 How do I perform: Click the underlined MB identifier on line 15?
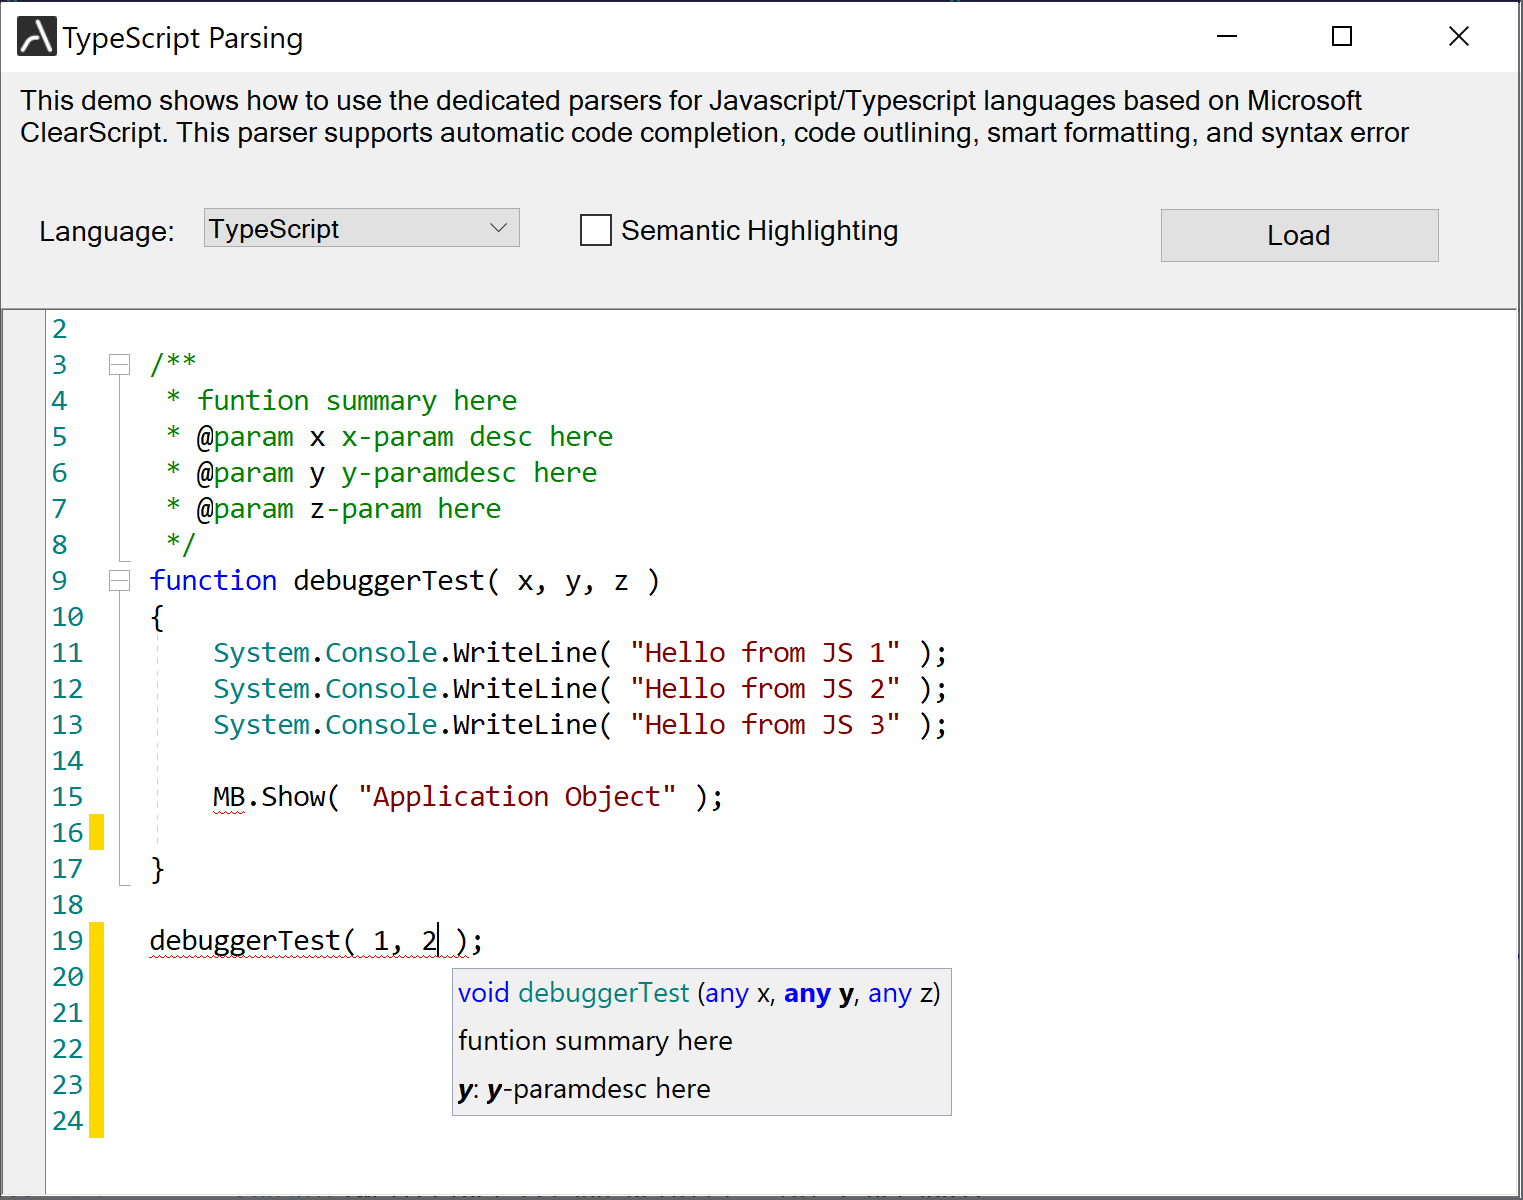(x=229, y=797)
